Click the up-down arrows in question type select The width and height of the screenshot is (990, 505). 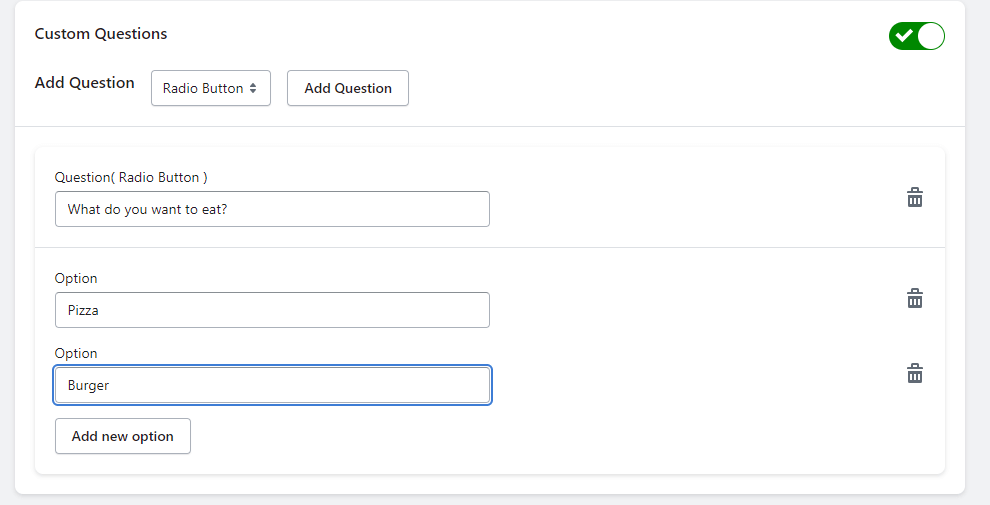point(254,88)
